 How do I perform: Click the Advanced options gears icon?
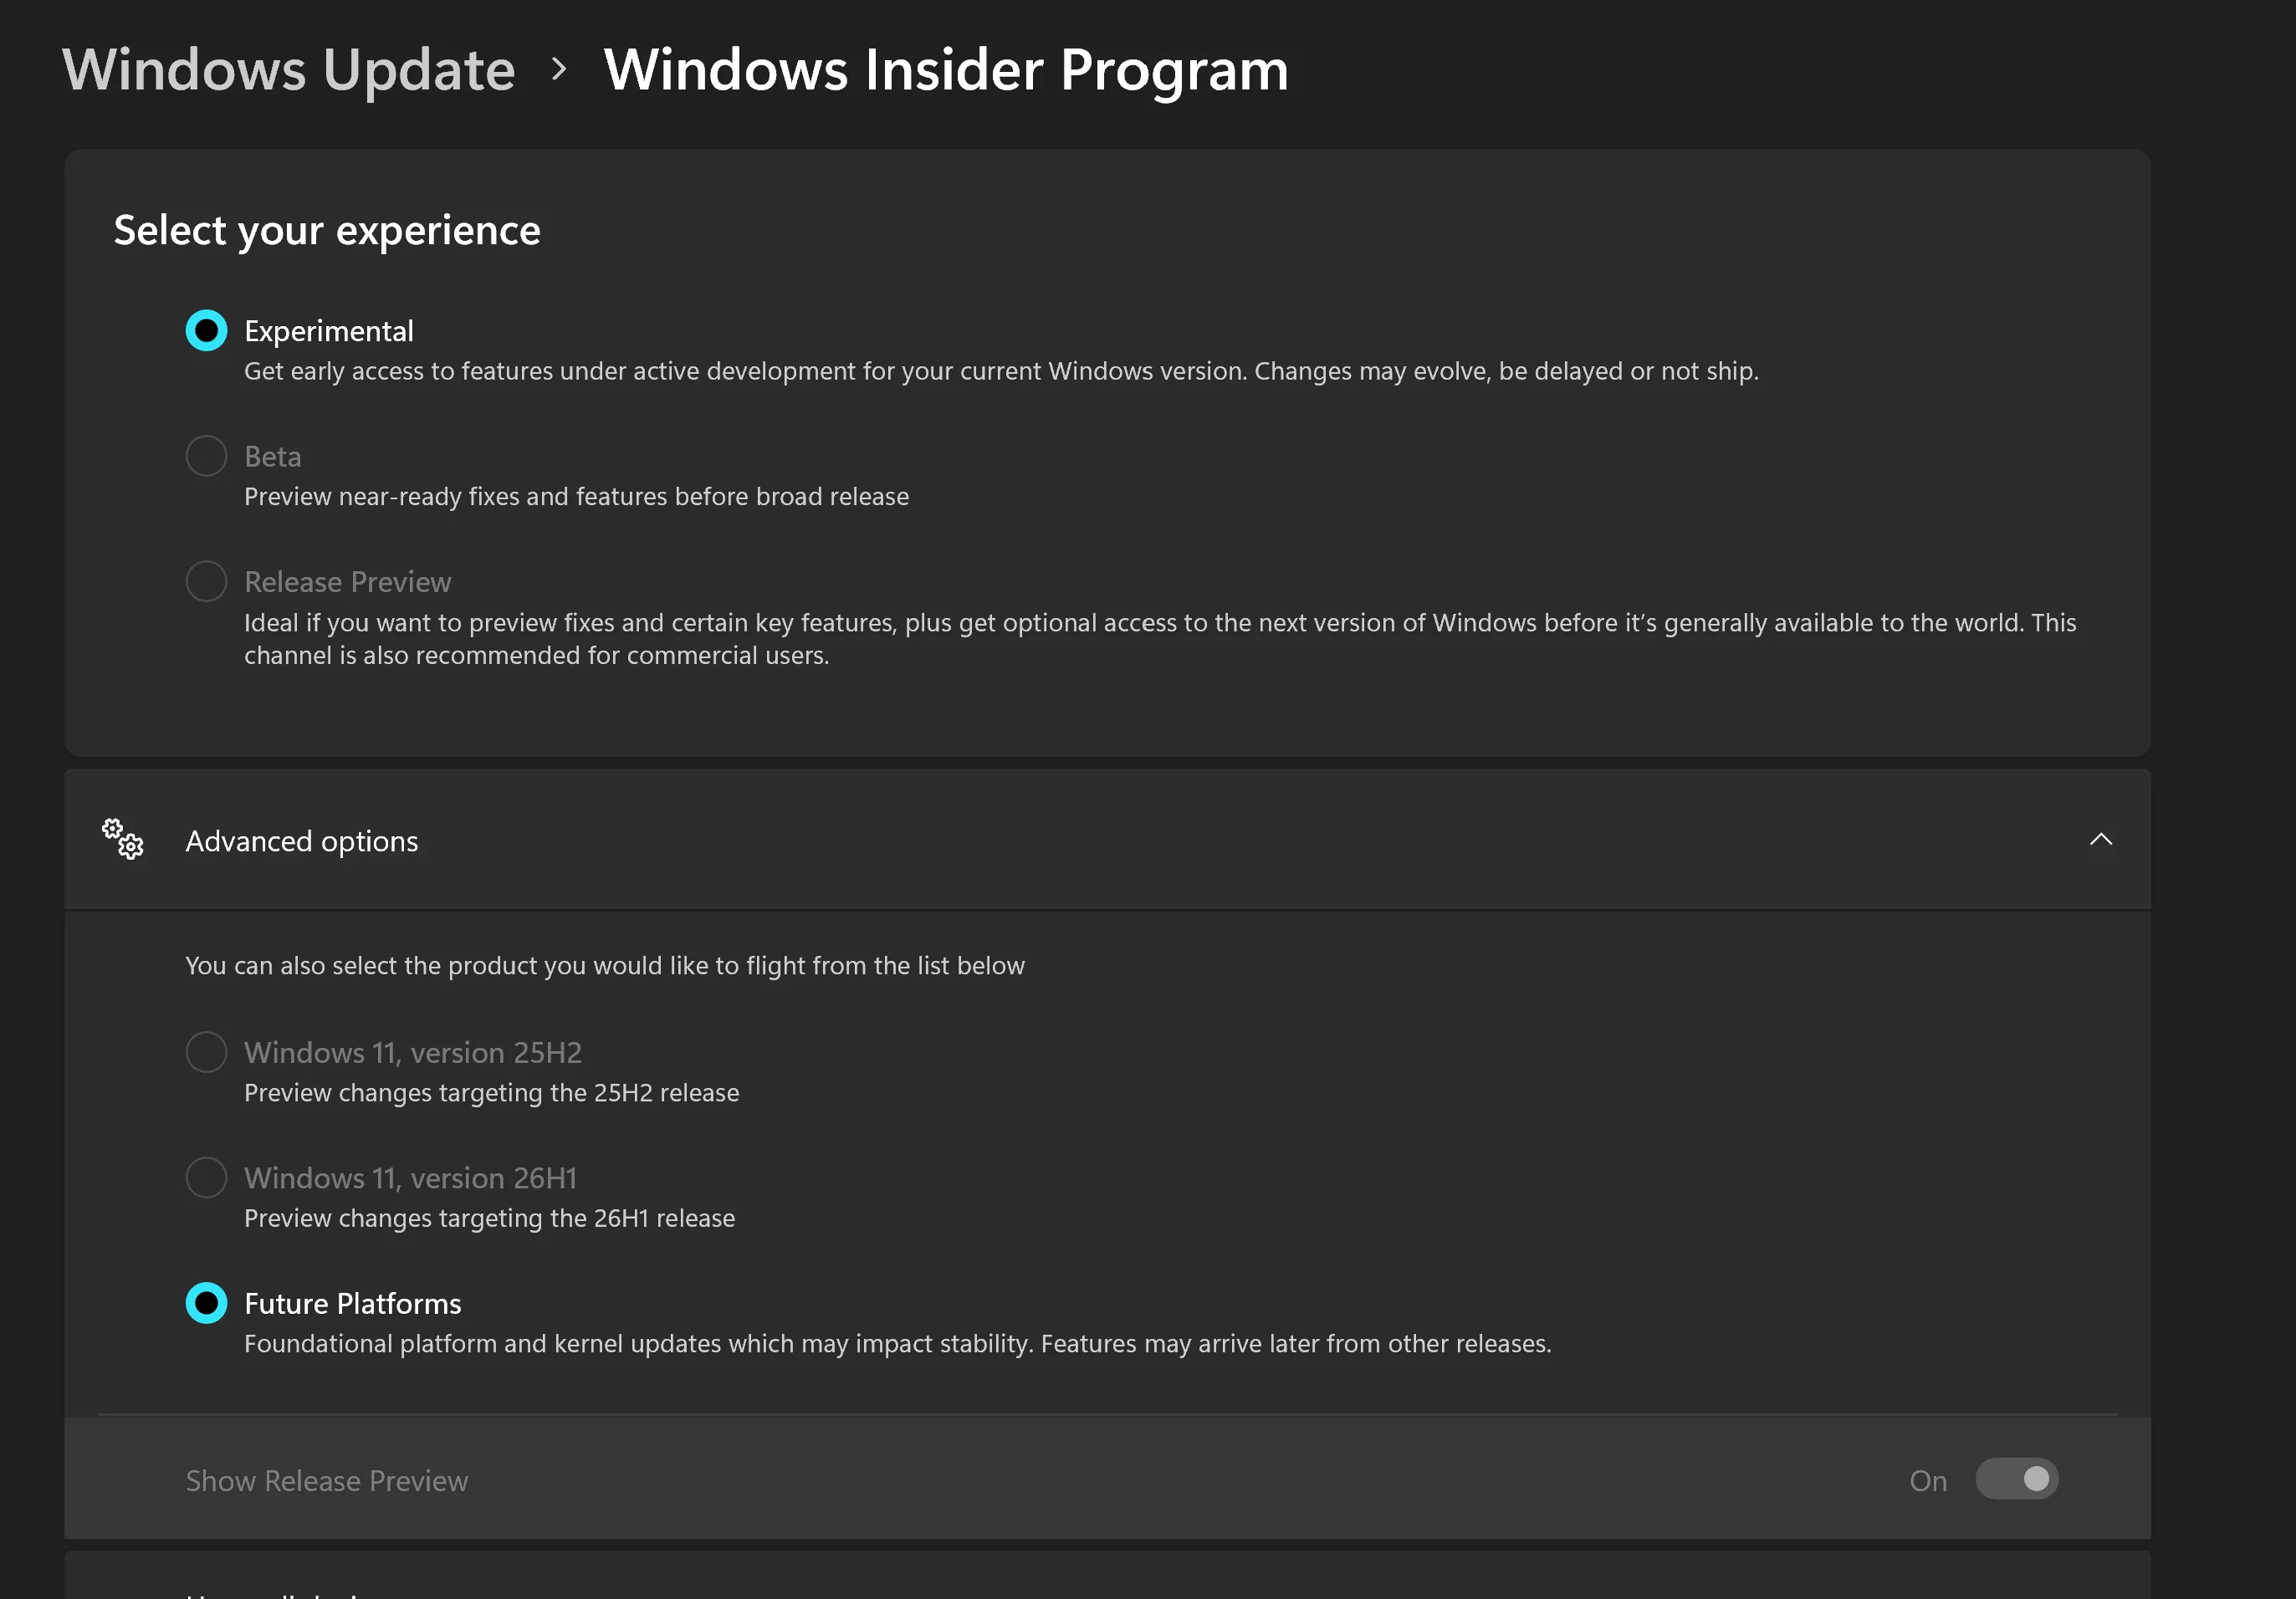pyautogui.click(x=123, y=839)
